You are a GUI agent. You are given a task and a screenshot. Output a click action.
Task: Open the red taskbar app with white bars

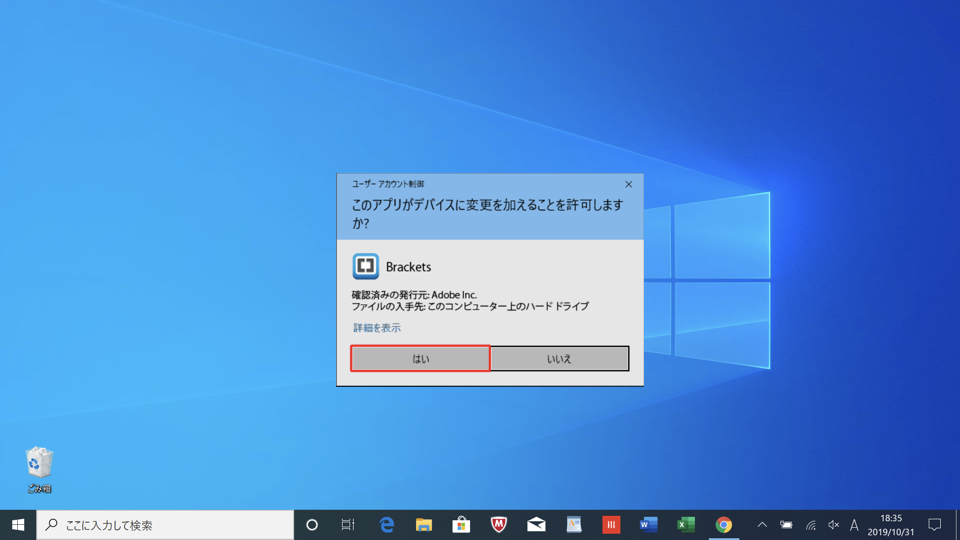(x=611, y=525)
